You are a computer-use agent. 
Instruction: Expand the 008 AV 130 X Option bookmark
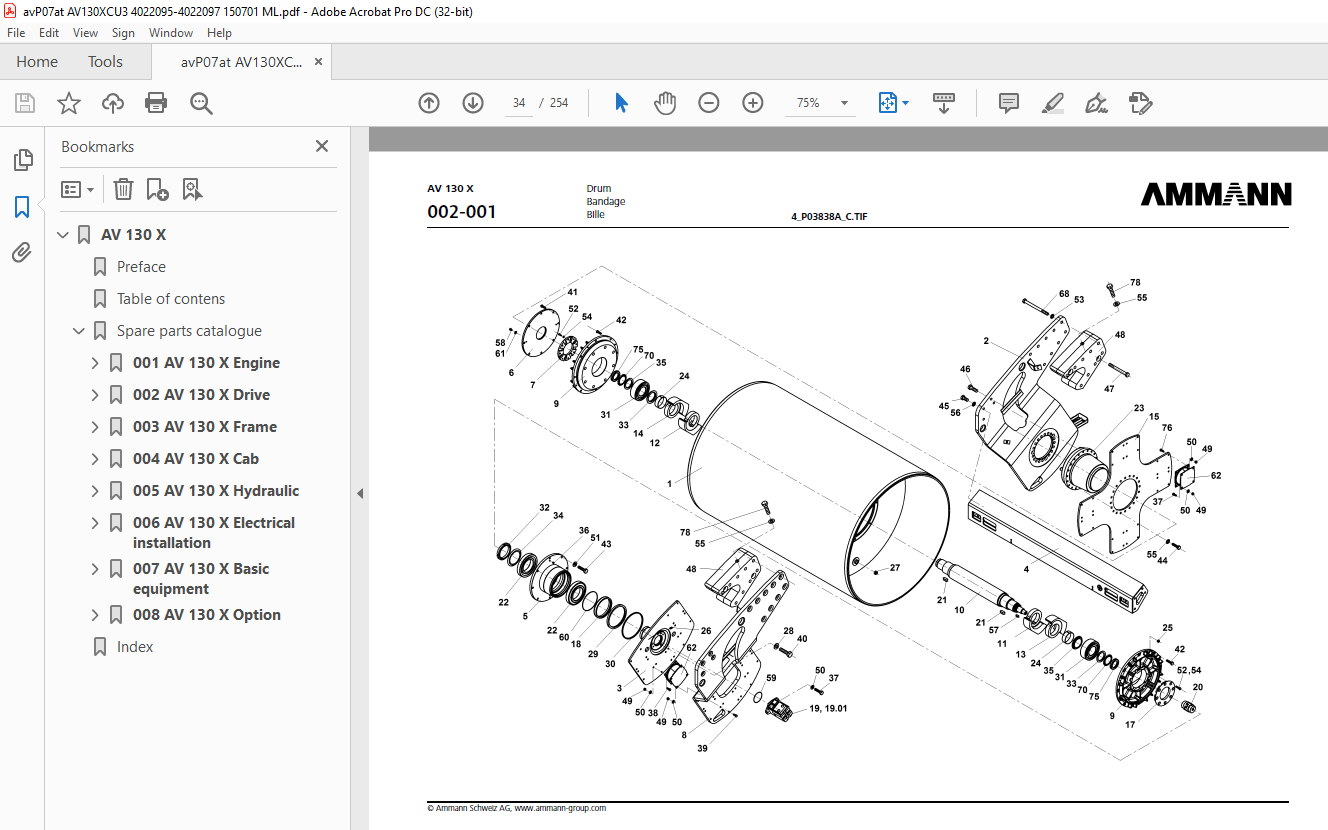[95, 615]
